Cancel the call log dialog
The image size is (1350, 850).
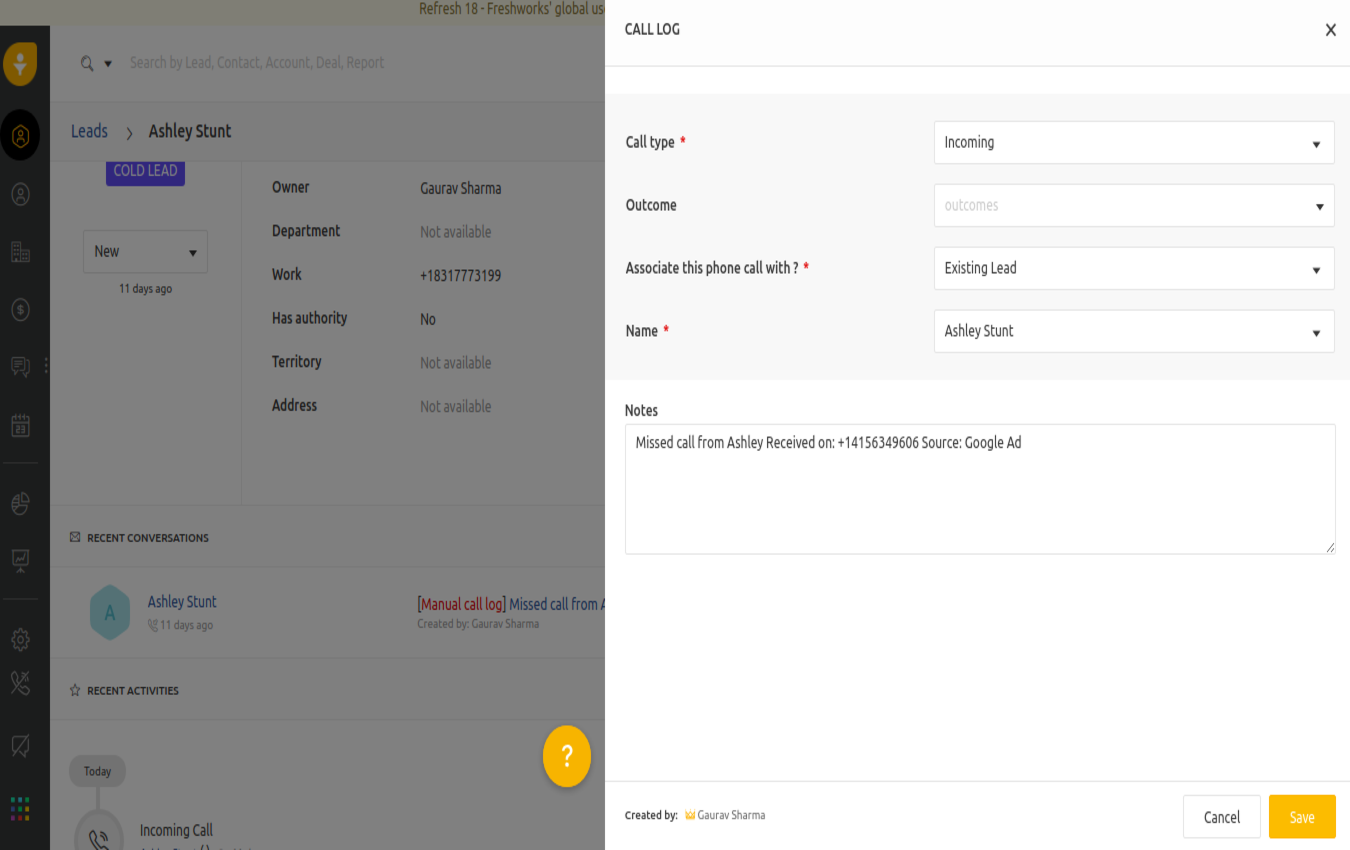[x=1221, y=816]
